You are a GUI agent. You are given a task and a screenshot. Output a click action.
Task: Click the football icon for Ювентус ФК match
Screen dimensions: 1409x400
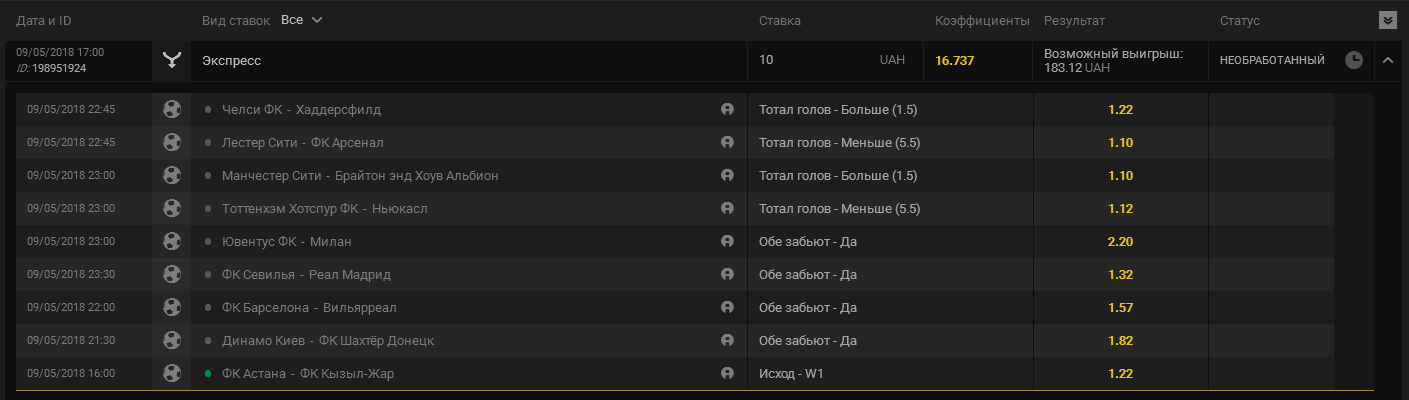coord(172,242)
